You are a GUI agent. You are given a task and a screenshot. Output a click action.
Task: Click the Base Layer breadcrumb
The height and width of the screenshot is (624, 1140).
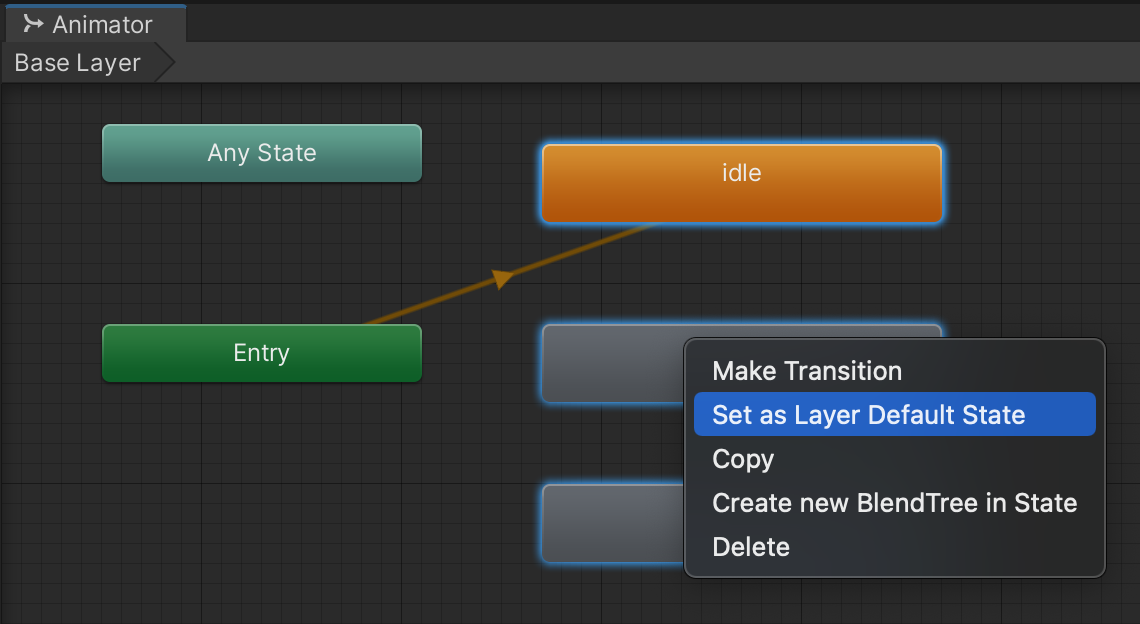click(x=78, y=63)
